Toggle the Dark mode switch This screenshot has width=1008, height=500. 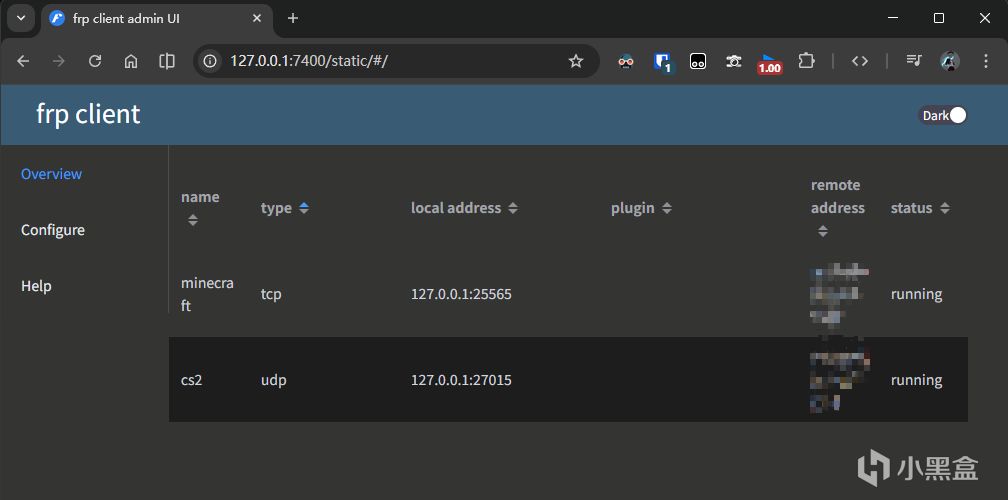coord(942,116)
